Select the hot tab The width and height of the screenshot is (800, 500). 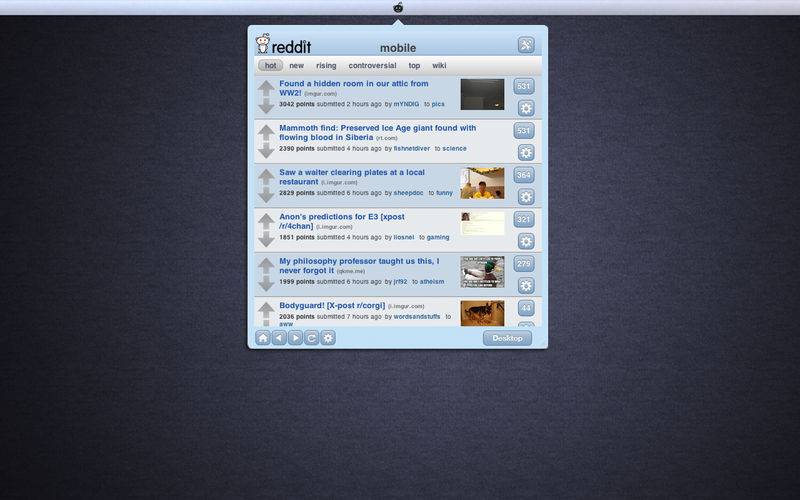point(270,65)
